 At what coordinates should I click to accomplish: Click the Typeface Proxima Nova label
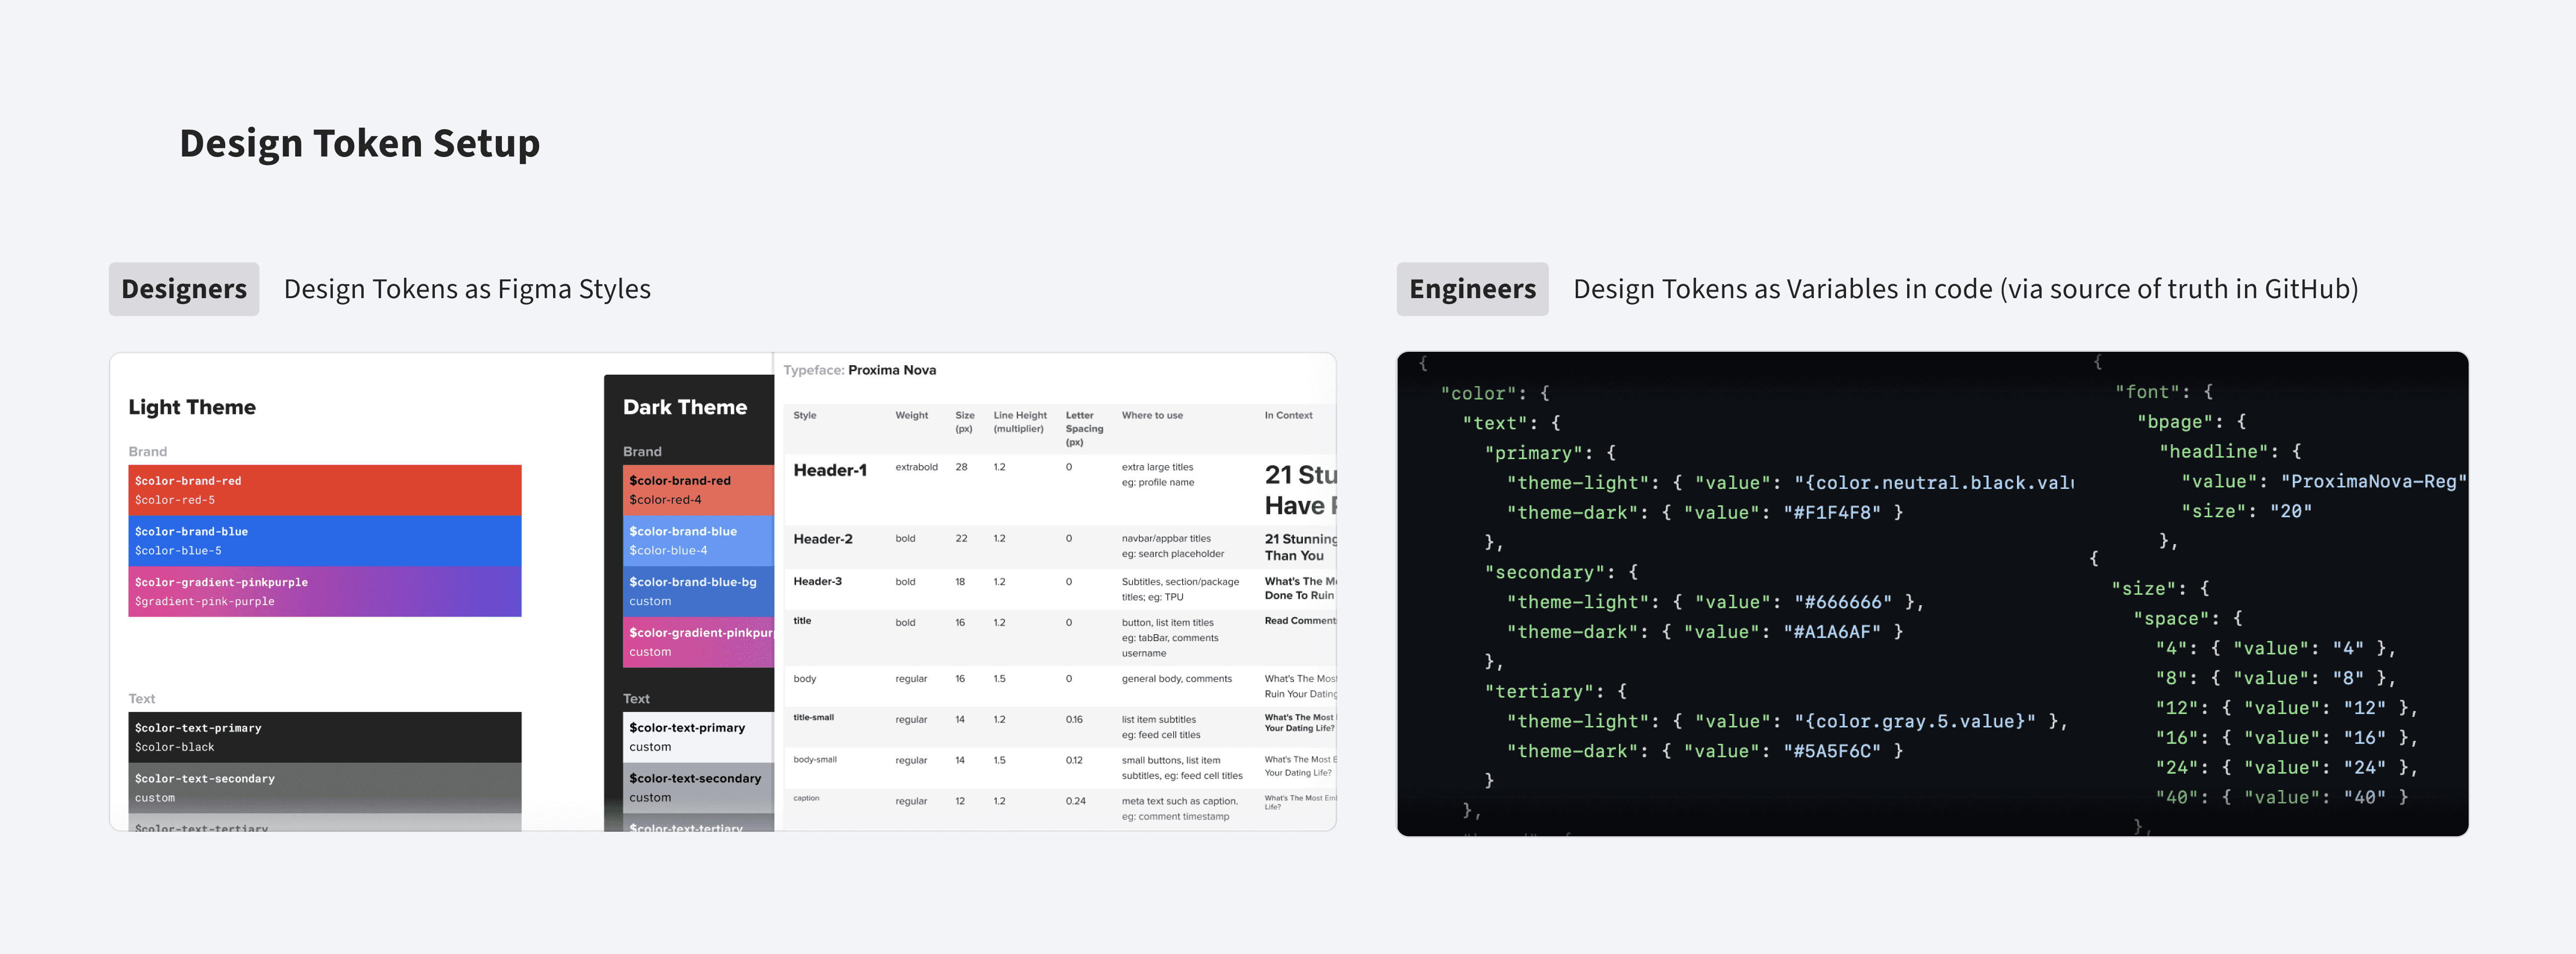(x=860, y=370)
